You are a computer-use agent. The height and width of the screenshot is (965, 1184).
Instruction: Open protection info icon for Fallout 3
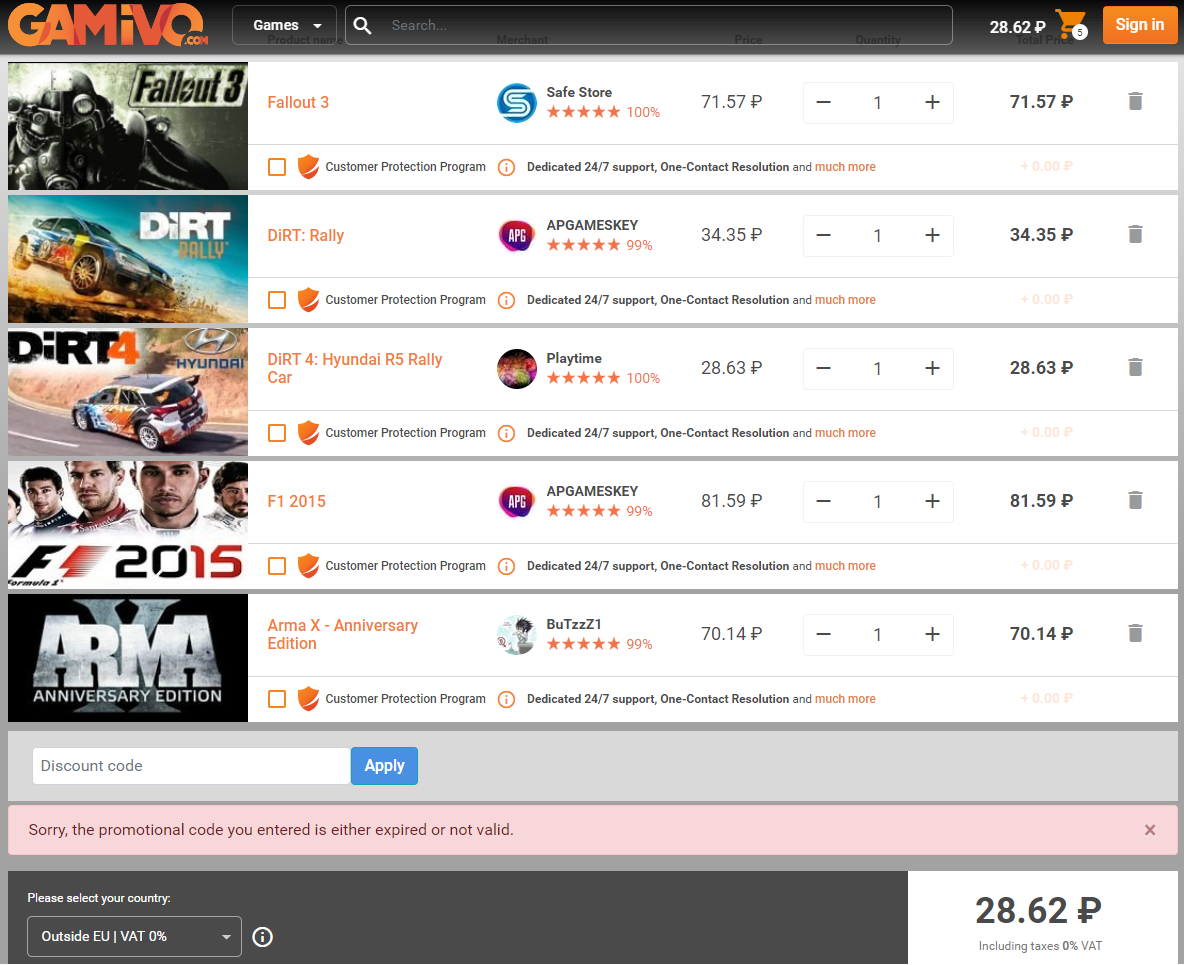507,167
